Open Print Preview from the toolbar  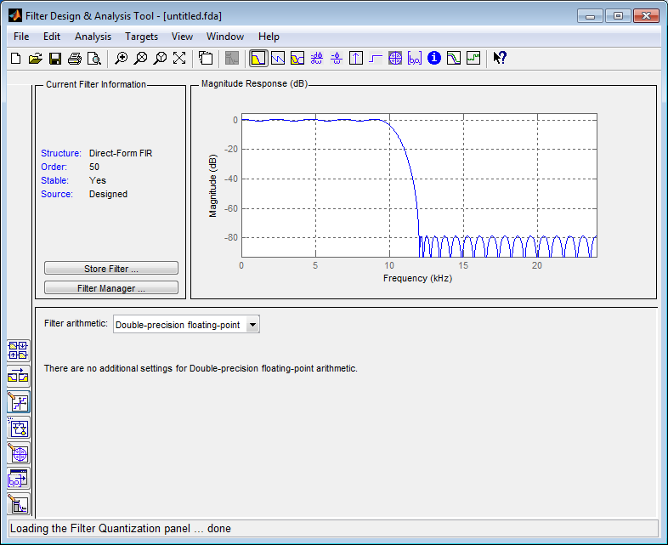pos(94,58)
